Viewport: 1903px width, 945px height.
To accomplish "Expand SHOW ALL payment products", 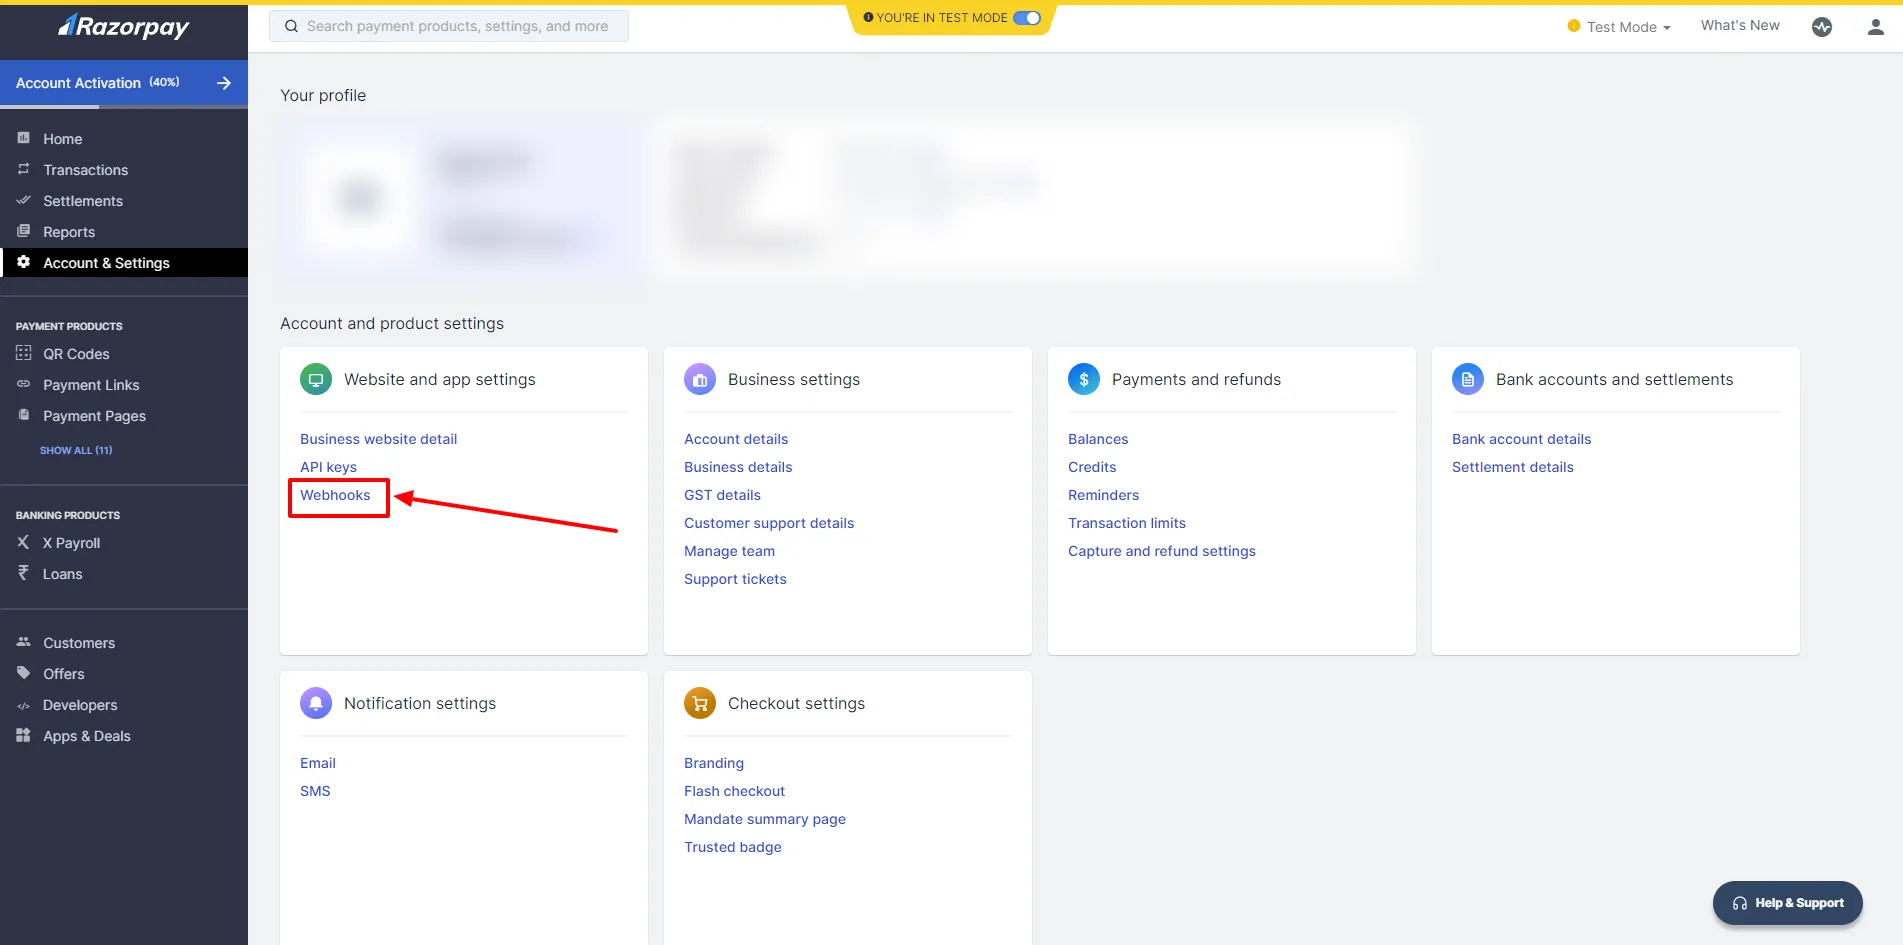I will click(x=76, y=450).
